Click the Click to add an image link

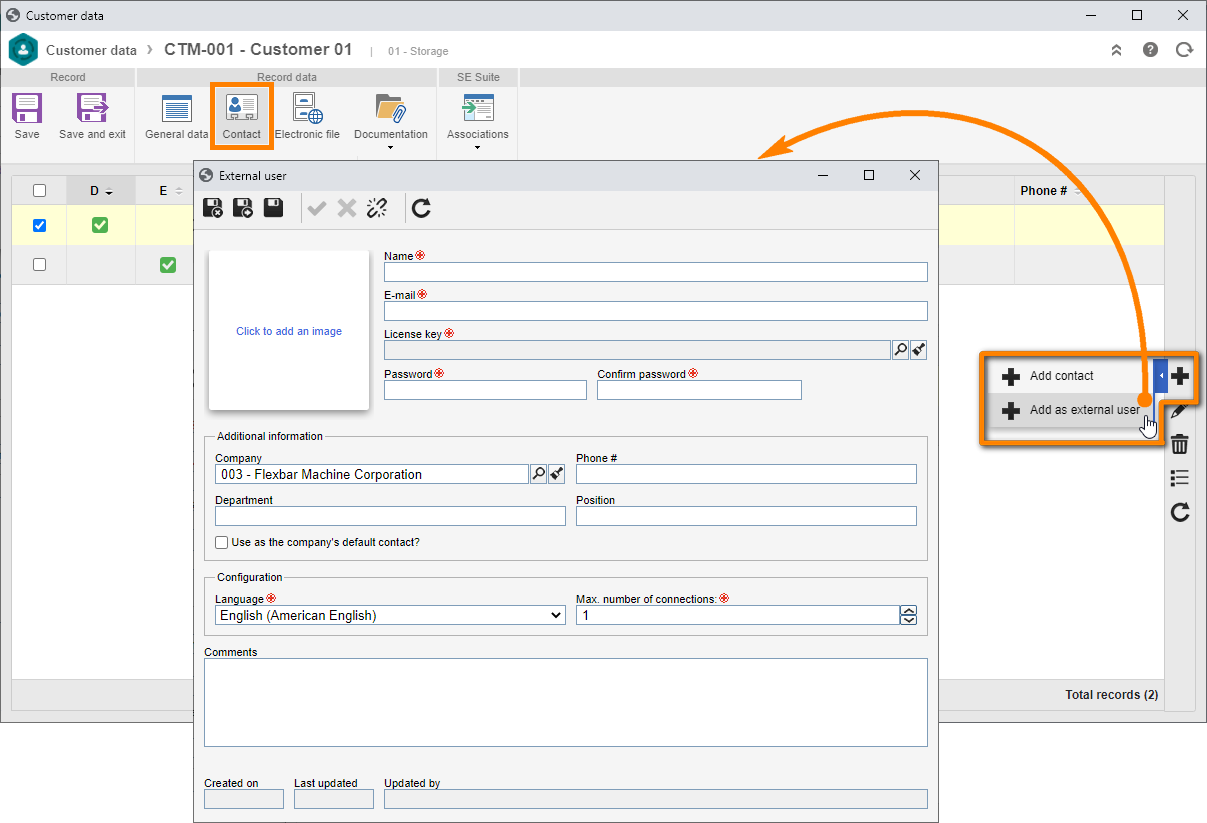tap(289, 331)
